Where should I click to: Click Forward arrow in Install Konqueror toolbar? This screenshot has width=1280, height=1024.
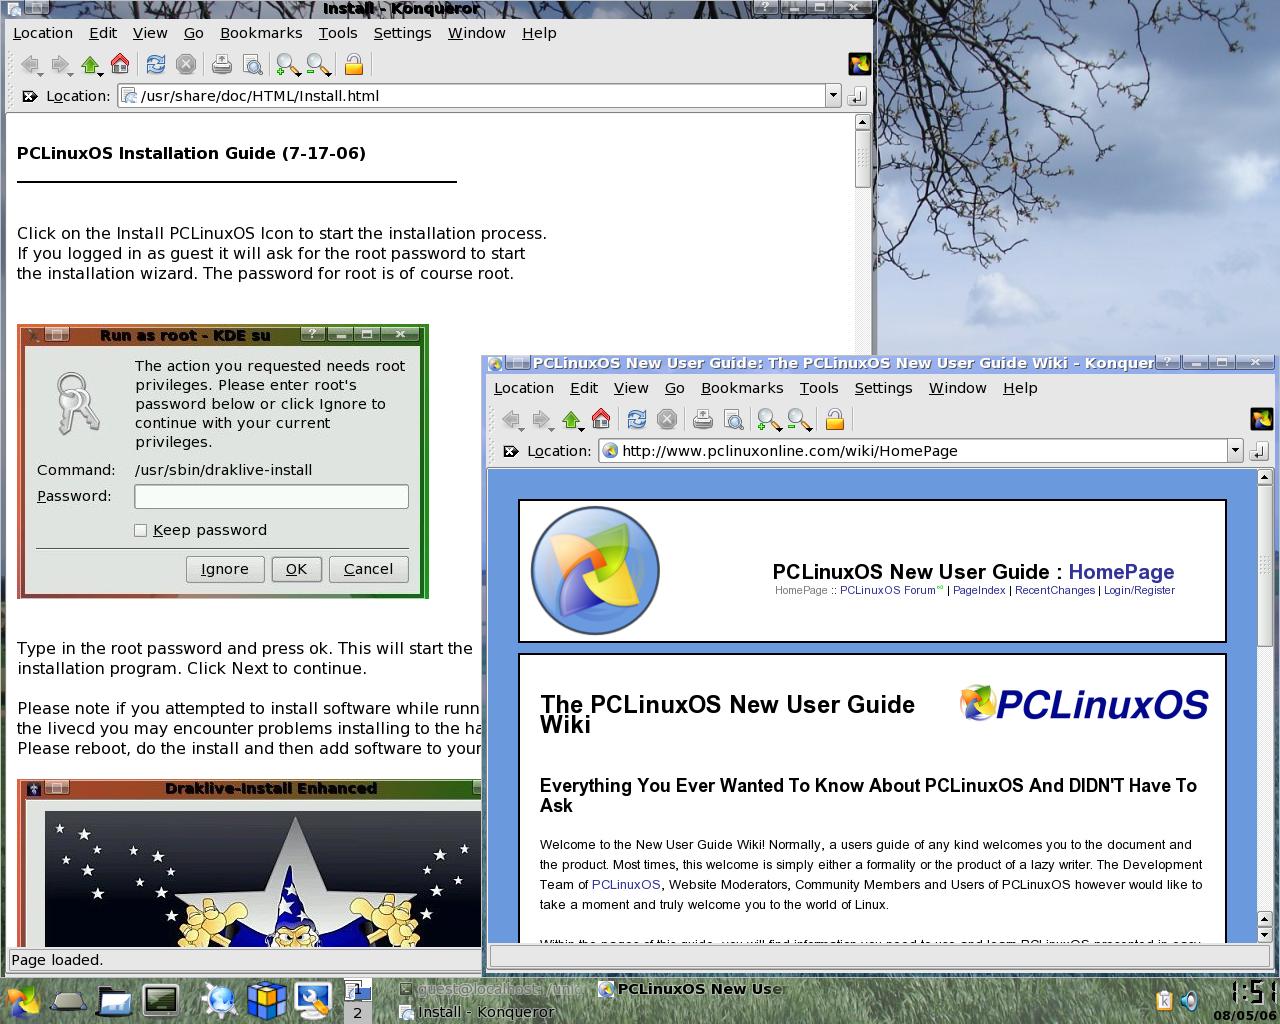coord(61,65)
